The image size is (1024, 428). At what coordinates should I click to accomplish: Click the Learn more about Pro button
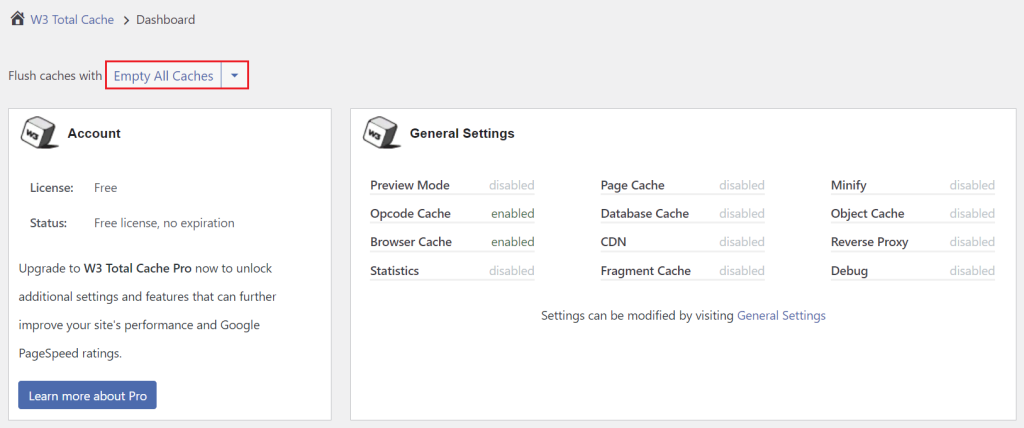click(87, 395)
